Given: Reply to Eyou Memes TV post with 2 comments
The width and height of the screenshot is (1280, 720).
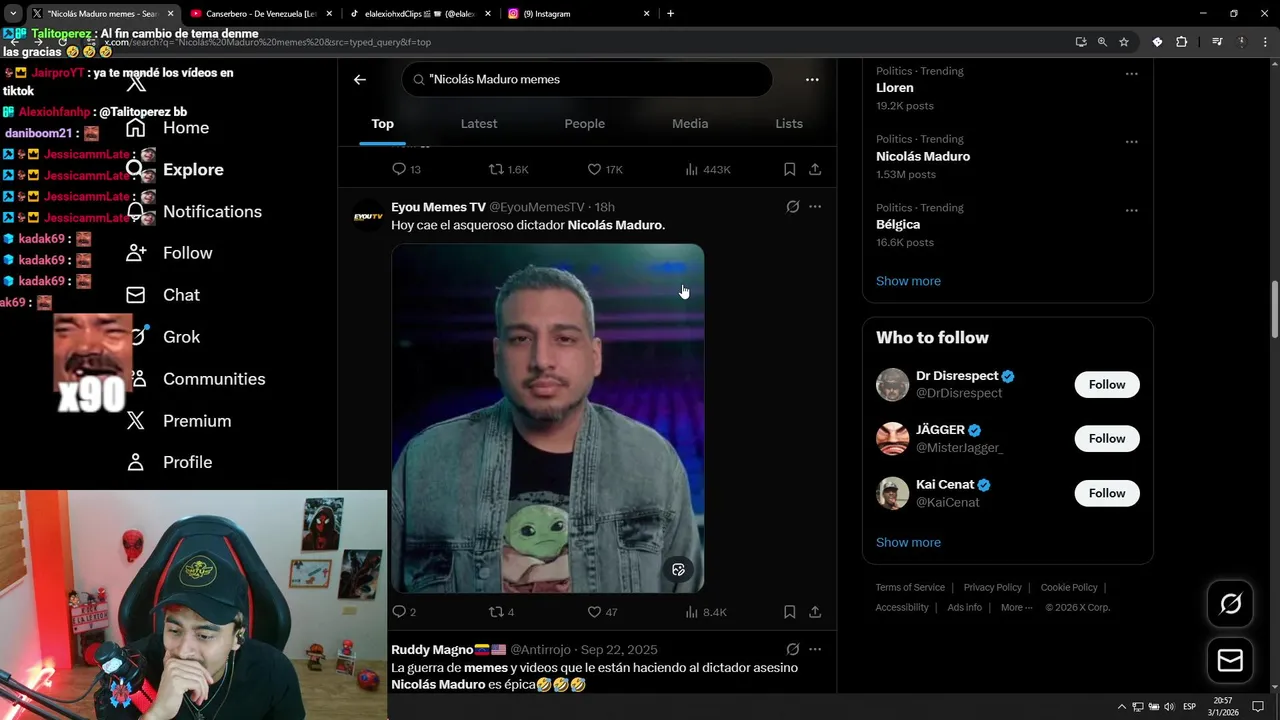Looking at the screenshot, I should 404,612.
